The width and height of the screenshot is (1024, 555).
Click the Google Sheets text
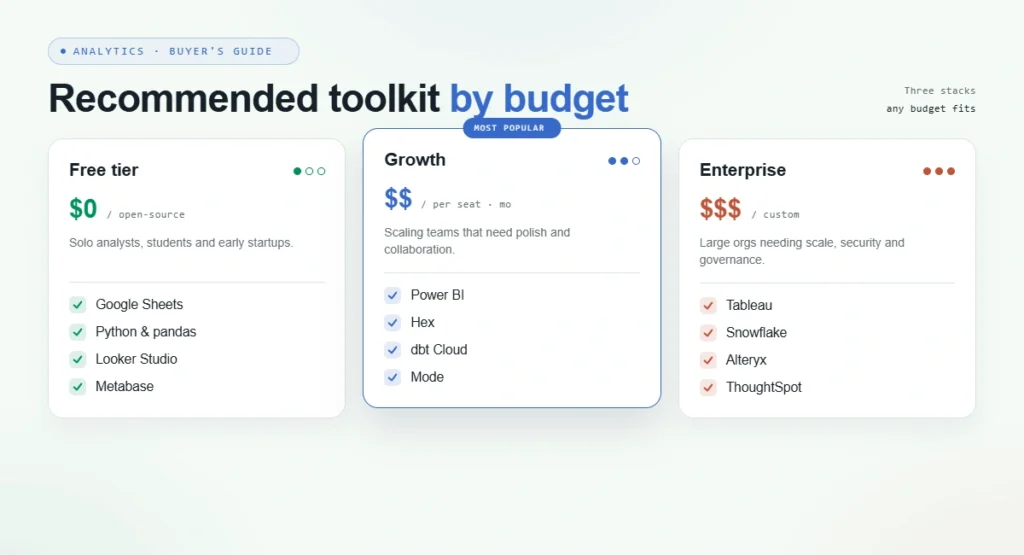[x=139, y=304]
